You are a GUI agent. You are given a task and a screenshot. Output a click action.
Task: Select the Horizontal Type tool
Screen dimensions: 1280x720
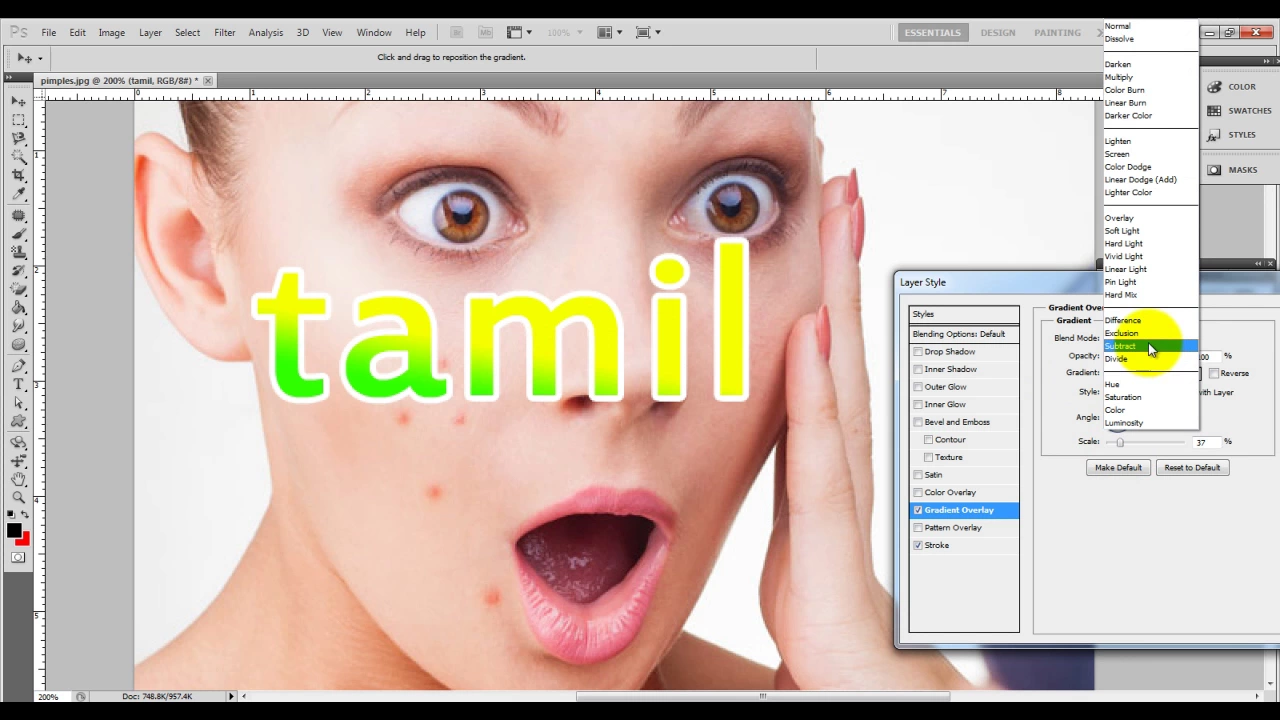coord(18,384)
